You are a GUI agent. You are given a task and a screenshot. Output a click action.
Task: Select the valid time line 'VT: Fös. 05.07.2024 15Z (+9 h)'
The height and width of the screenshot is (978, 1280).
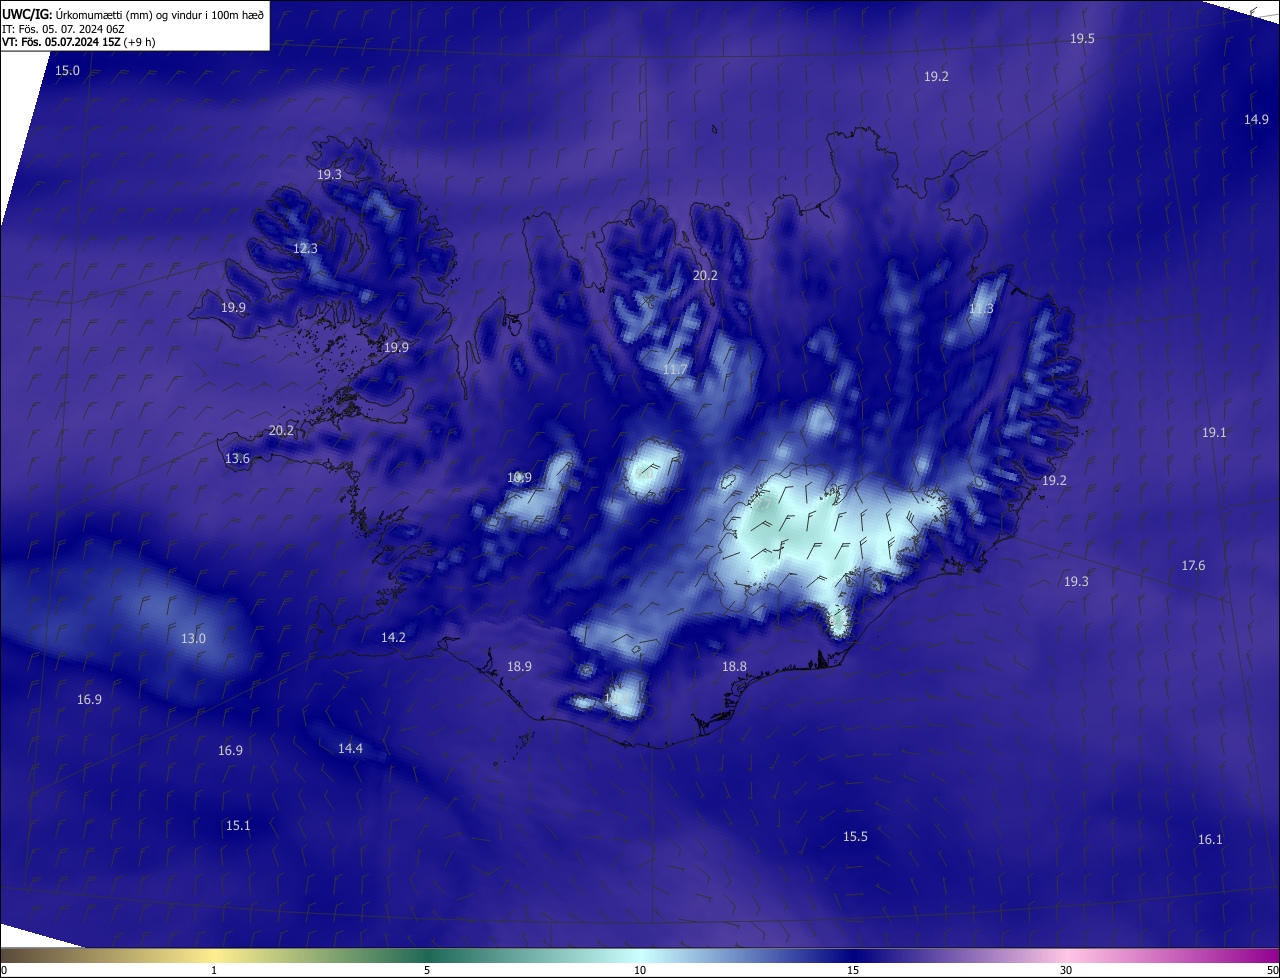coord(79,42)
